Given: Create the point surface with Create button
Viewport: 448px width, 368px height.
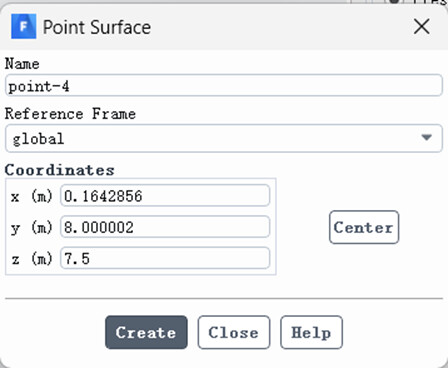Looking at the screenshot, I should point(146,332).
